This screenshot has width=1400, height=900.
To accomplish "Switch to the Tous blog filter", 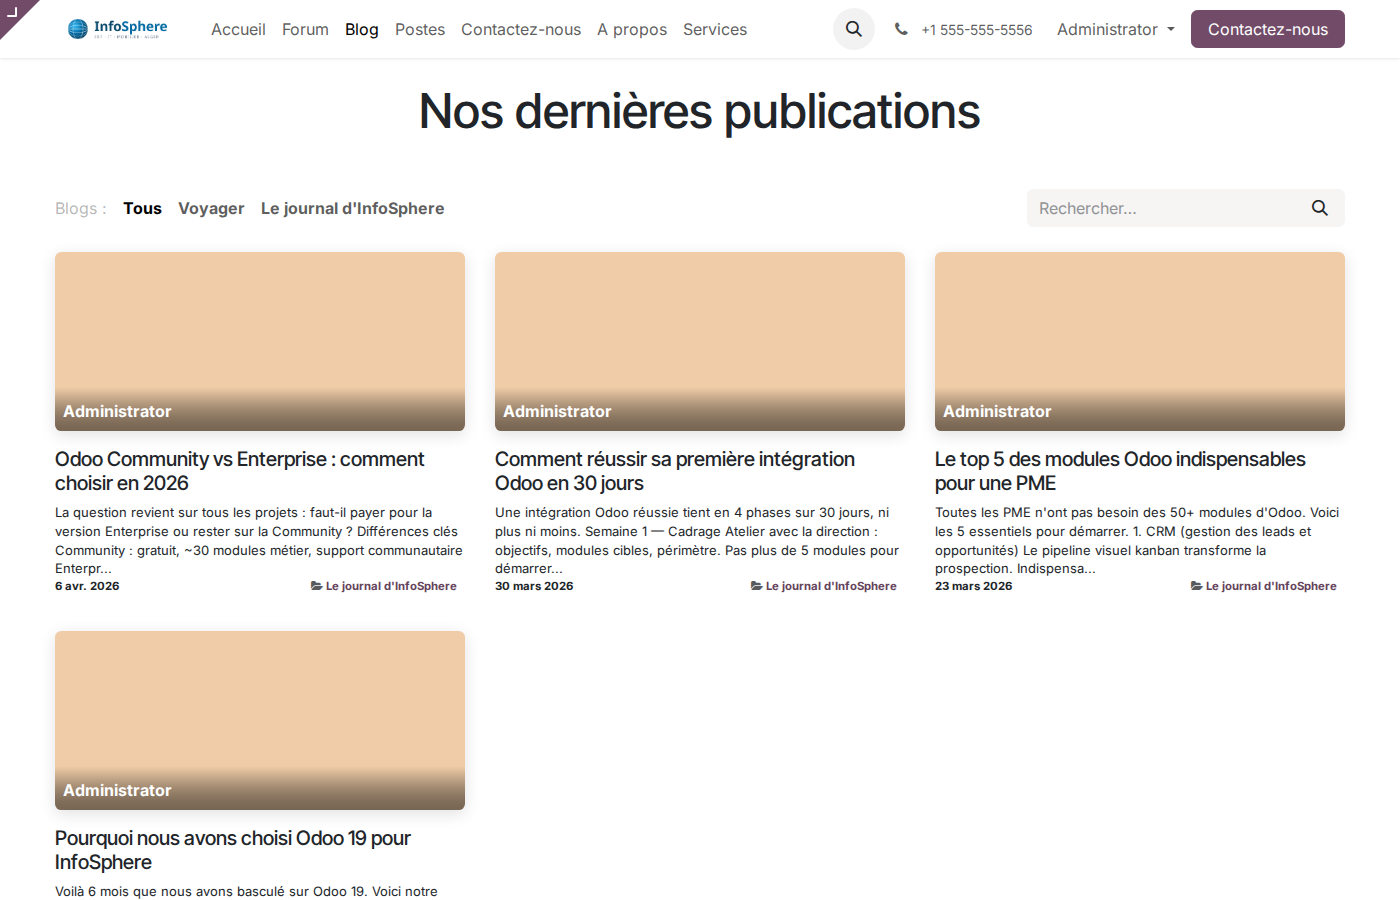I will pyautogui.click(x=142, y=208).
